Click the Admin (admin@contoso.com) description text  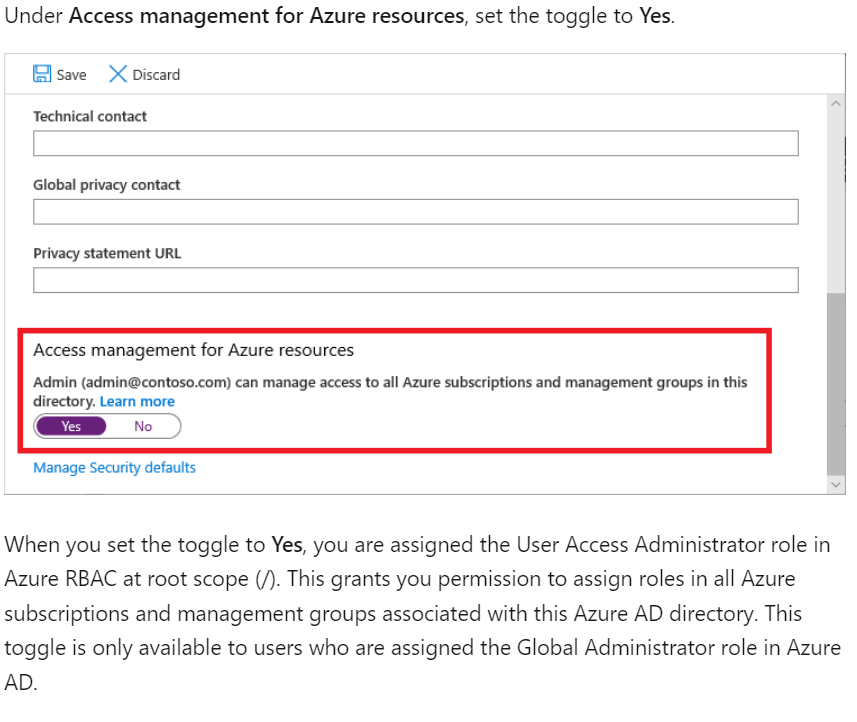pyautogui.click(x=390, y=392)
